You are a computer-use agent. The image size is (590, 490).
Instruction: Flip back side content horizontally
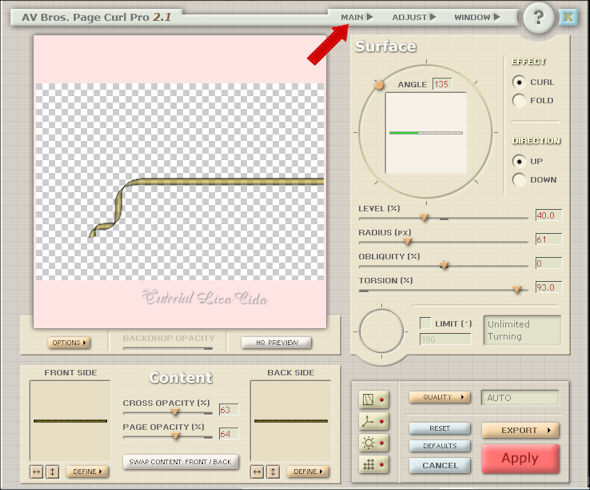tap(257, 472)
